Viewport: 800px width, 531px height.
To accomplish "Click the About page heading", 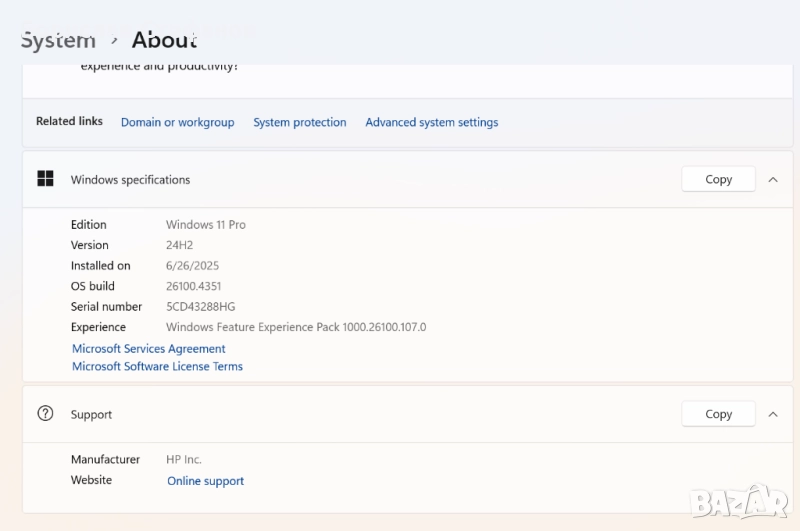I will [x=164, y=40].
